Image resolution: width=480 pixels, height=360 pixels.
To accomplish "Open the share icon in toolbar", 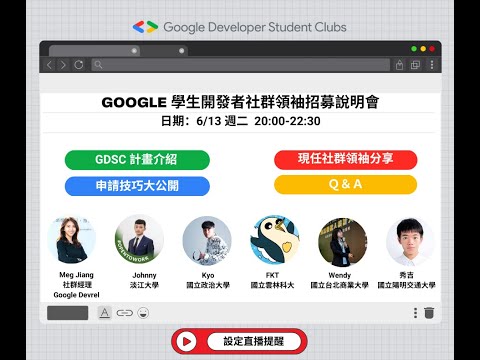I will tap(399, 65).
